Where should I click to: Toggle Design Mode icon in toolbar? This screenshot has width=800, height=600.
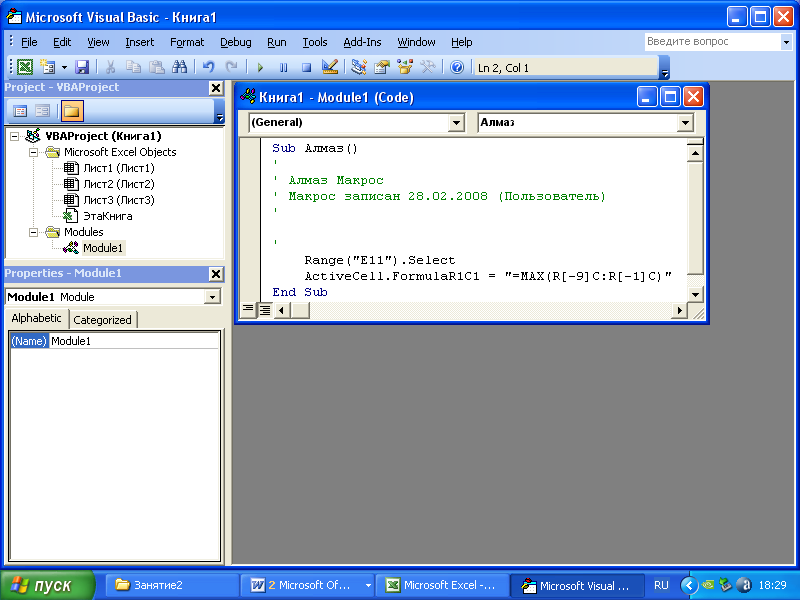(x=330, y=67)
